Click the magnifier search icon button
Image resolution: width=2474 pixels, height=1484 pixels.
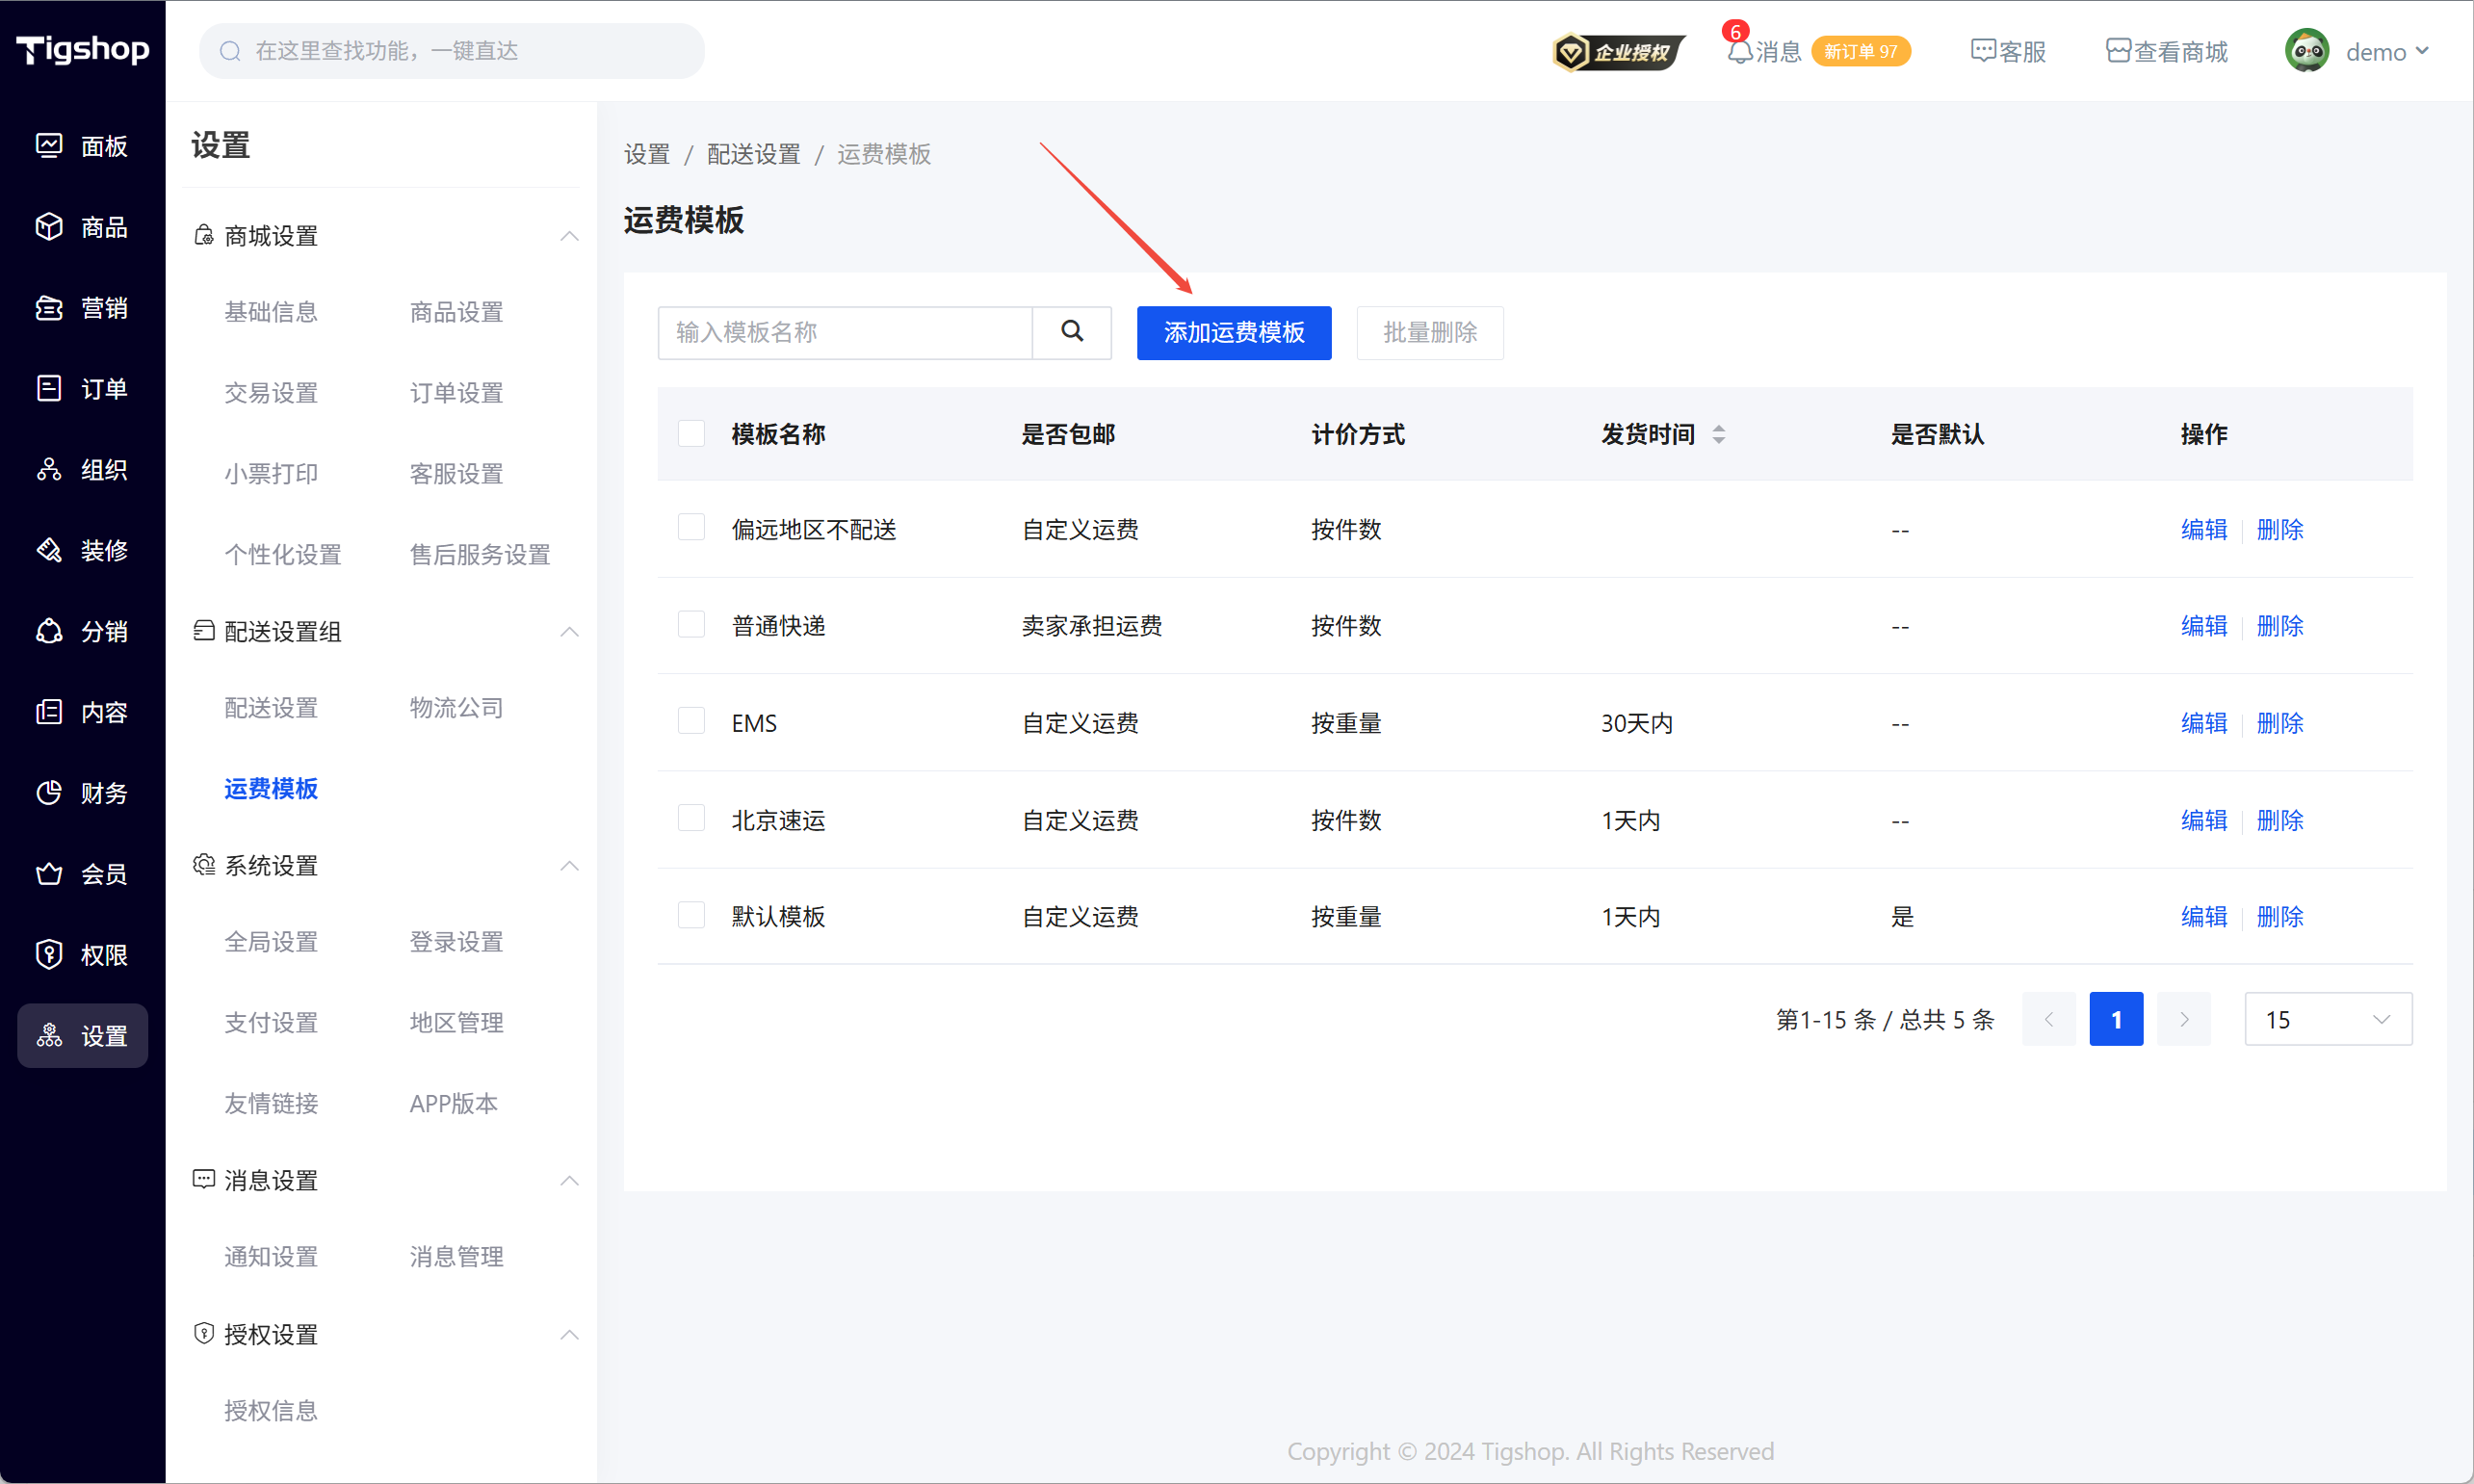click(1071, 332)
